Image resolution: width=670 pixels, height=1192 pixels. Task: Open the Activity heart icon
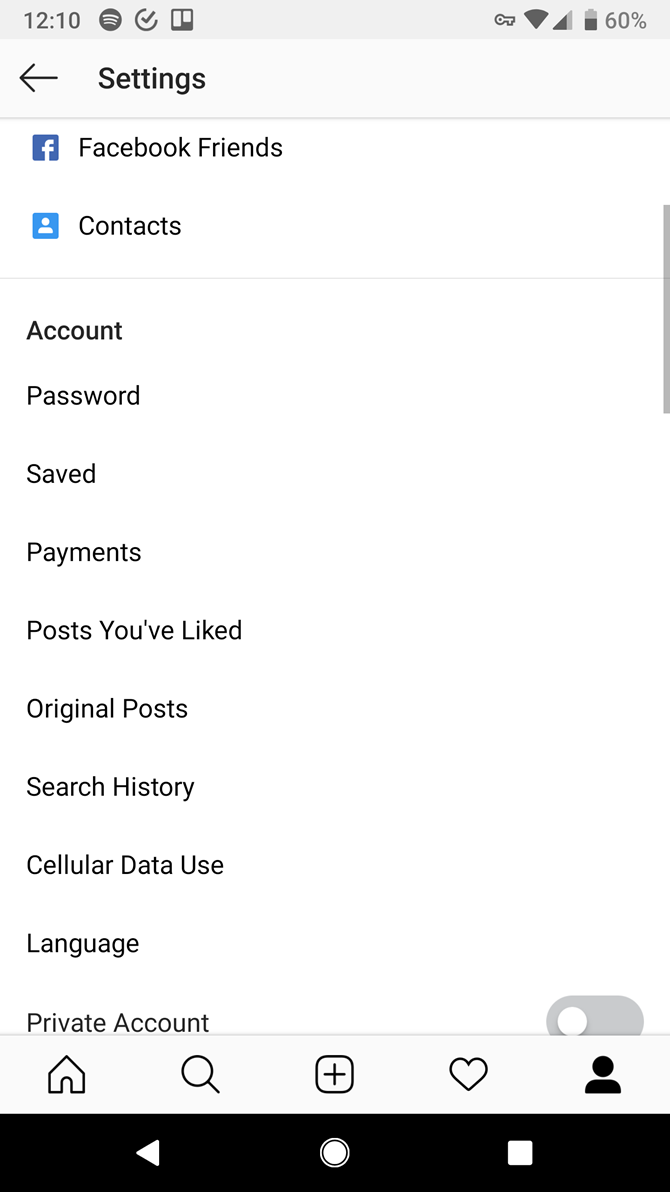point(468,1075)
